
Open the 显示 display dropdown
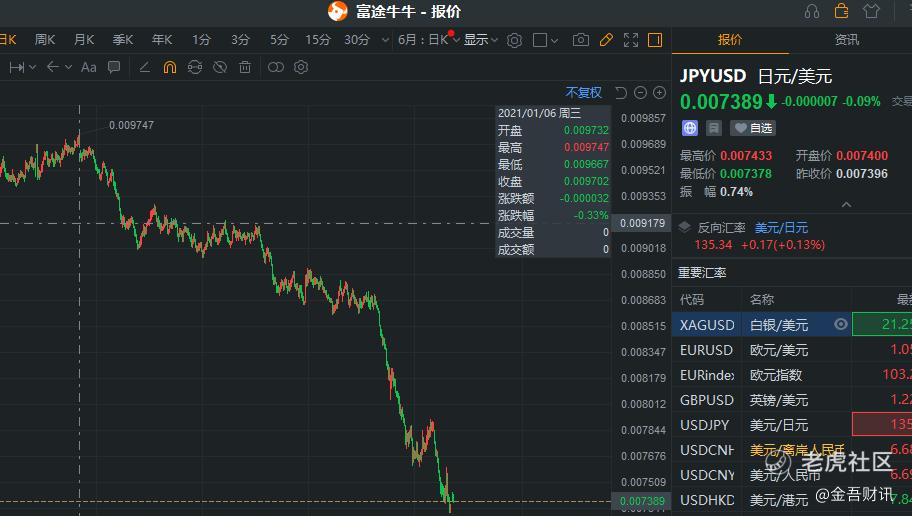pyautogui.click(x=480, y=40)
